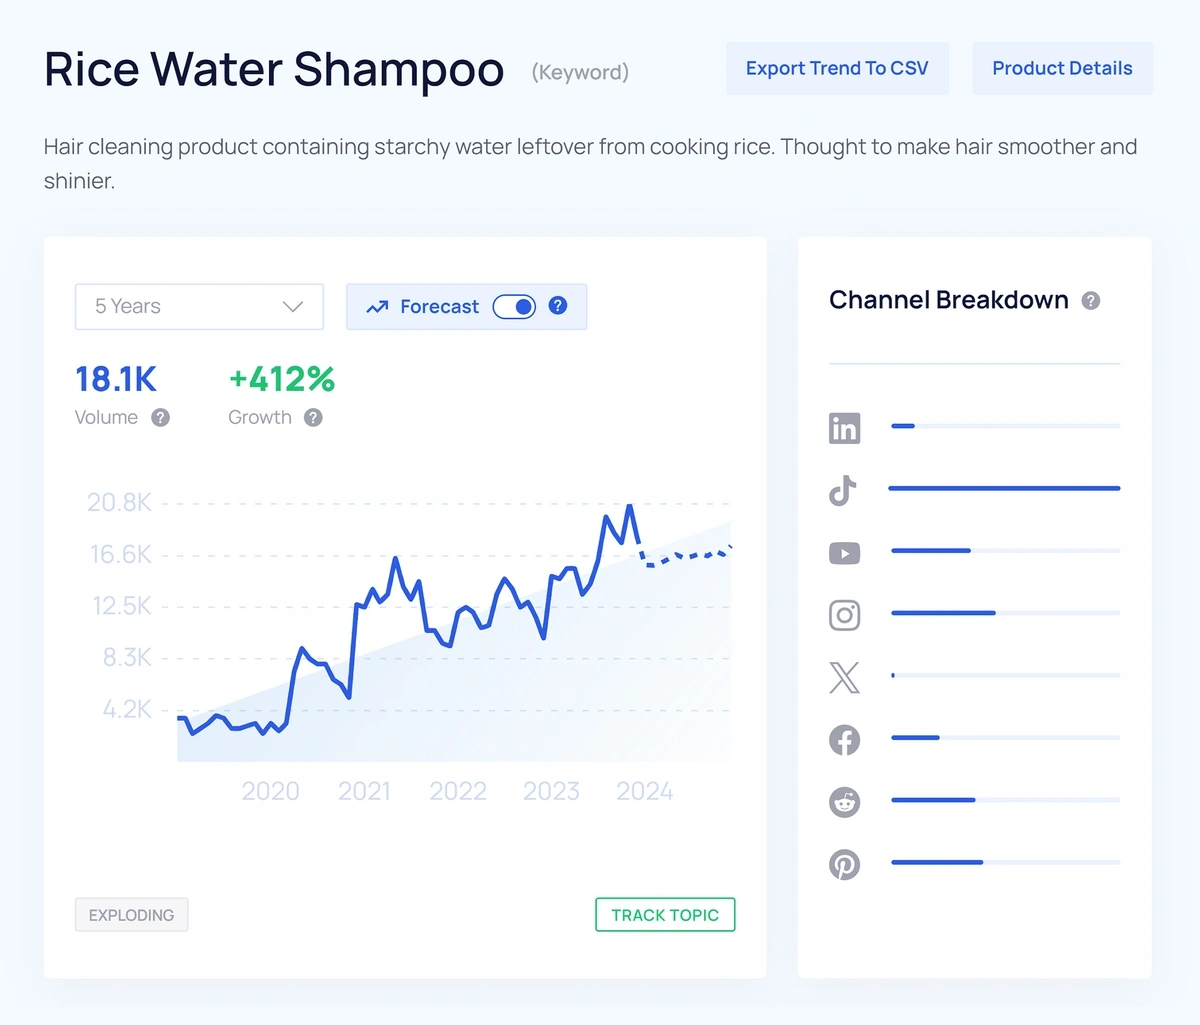Click the Forecast label text
This screenshot has height=1025, width=1200.
pos(439,307)
